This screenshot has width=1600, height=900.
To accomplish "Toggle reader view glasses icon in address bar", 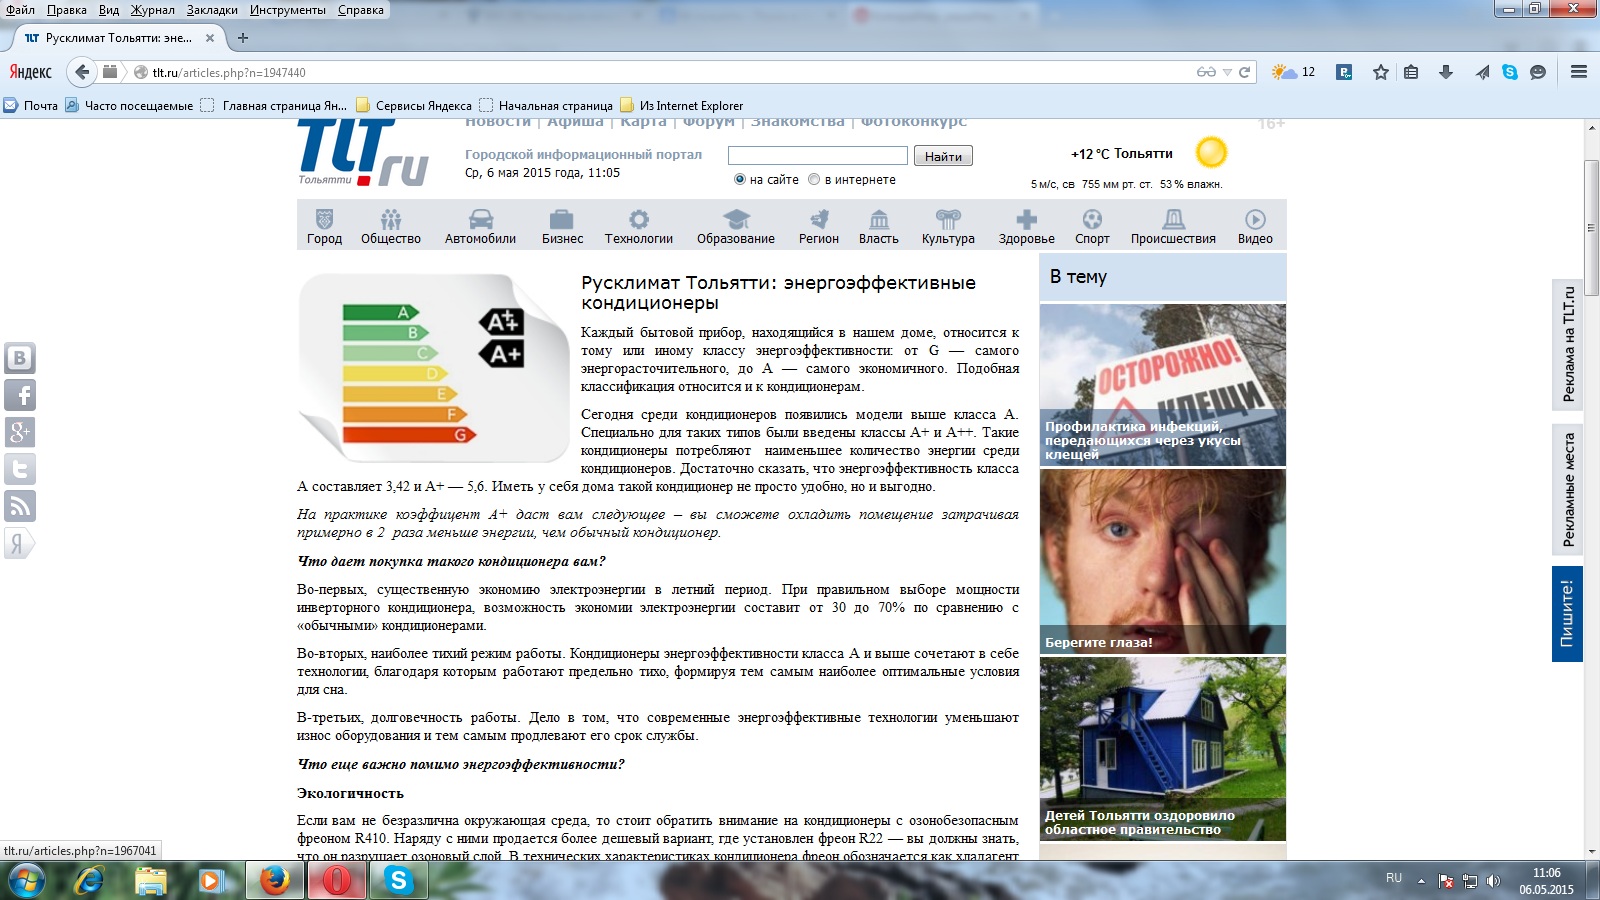I will click(x=1206, y=72).
